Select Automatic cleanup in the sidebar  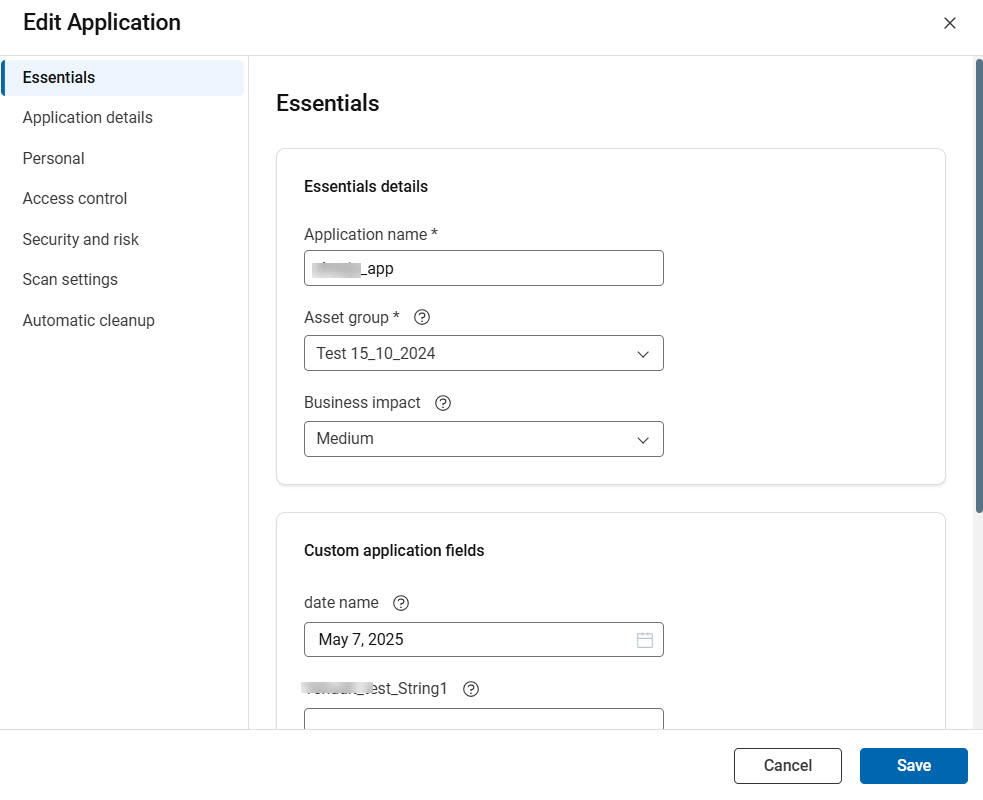coord(89,321)
